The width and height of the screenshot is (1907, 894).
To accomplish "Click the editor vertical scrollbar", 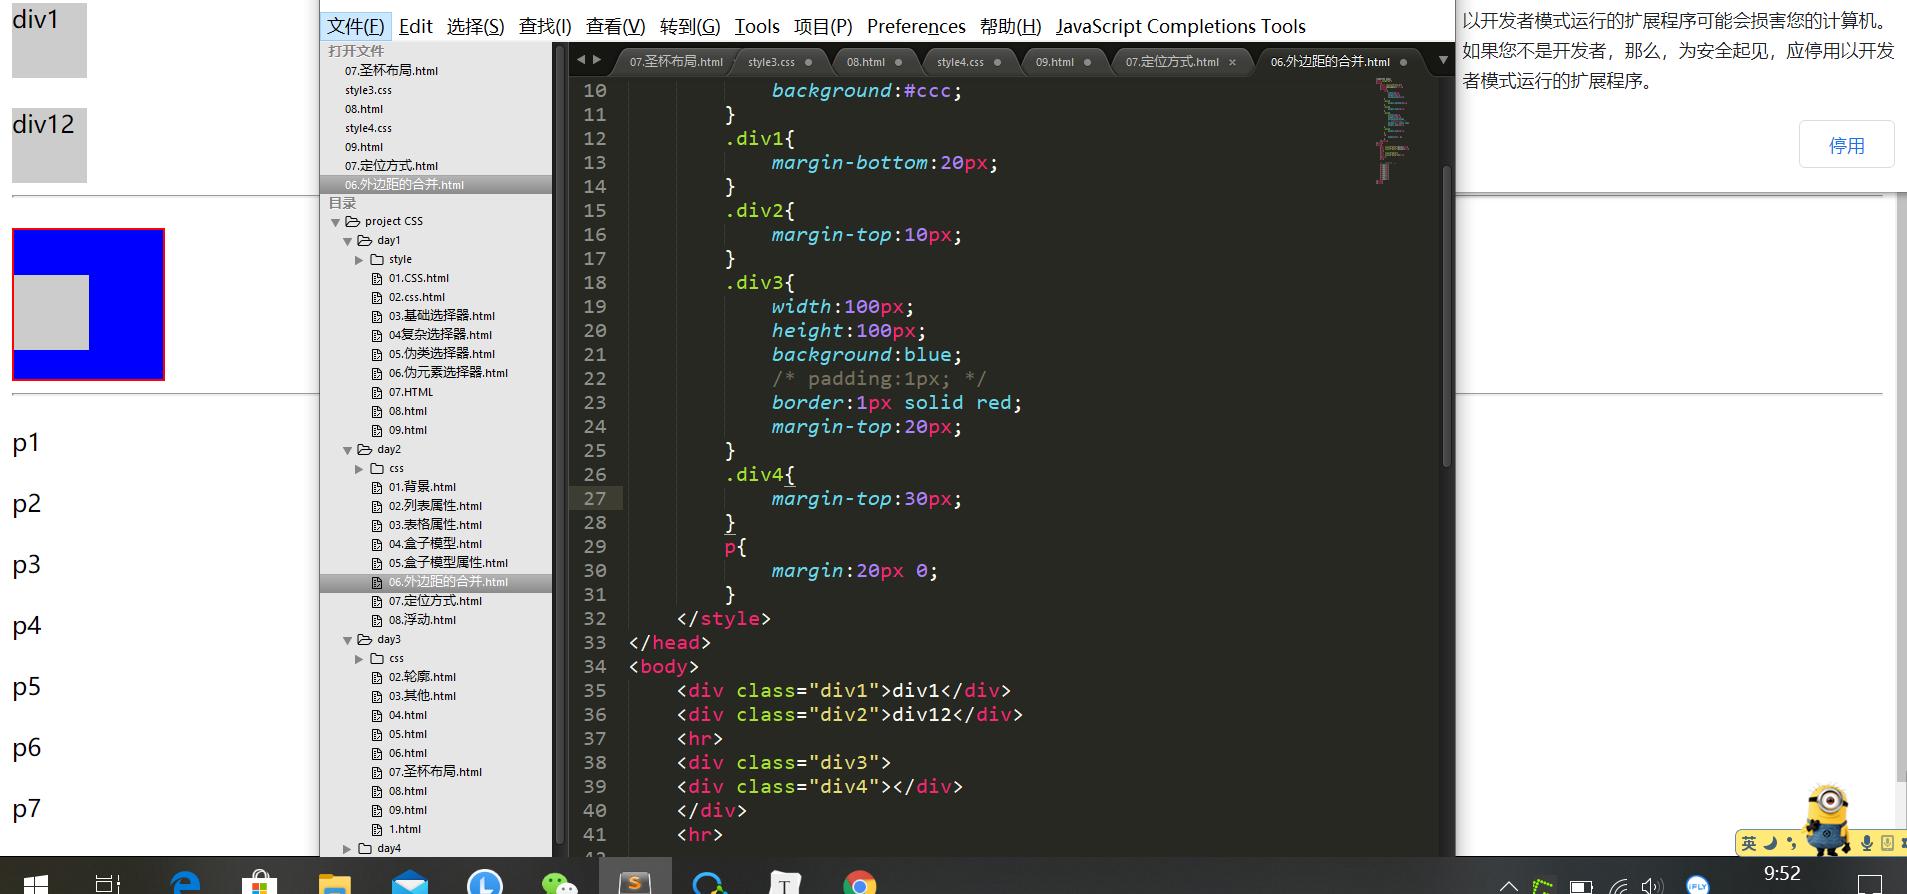I will click(x=1446, y=316).
